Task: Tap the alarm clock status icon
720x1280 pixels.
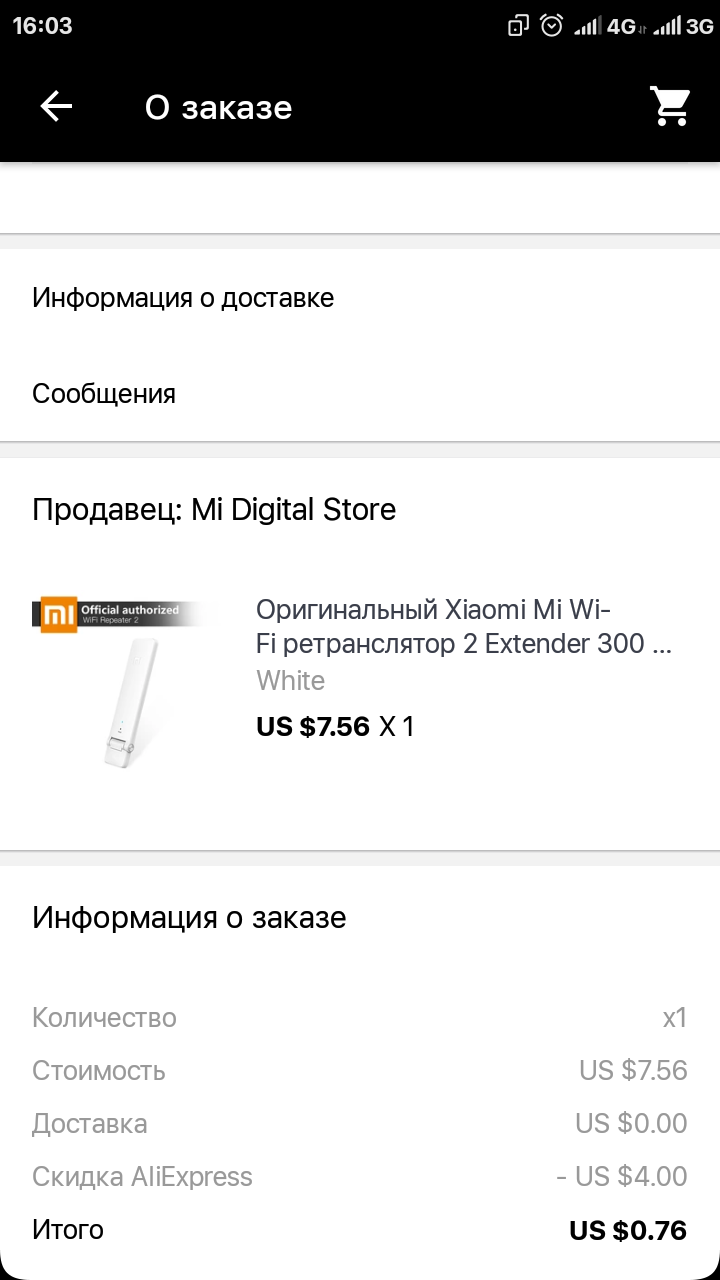Action: [x=552, y=26]
